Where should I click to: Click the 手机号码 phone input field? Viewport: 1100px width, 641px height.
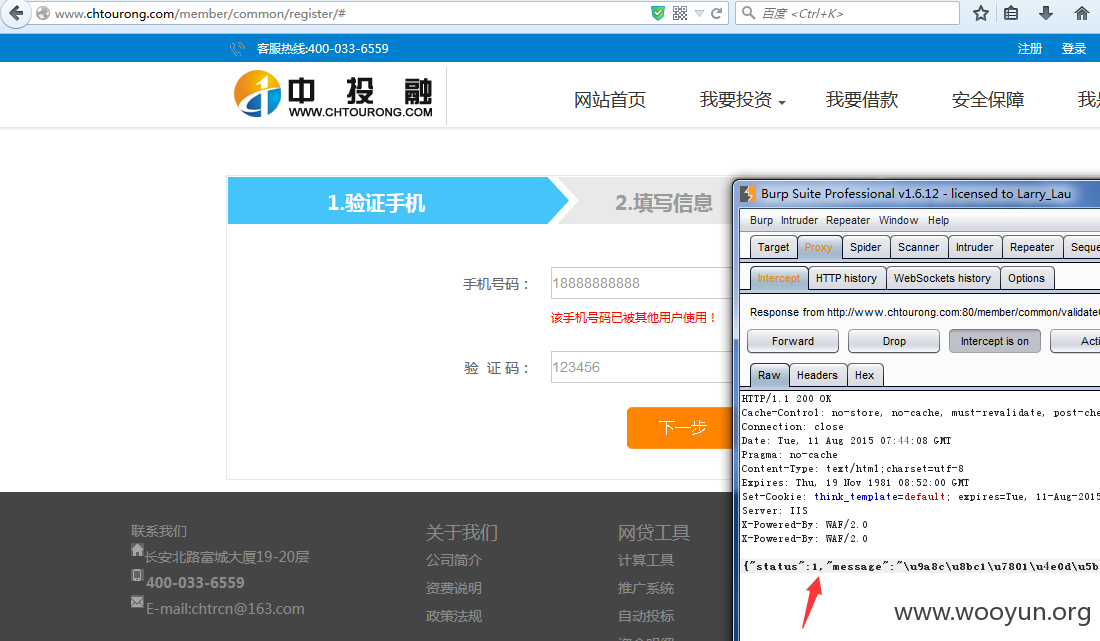(x=641, y=283)
